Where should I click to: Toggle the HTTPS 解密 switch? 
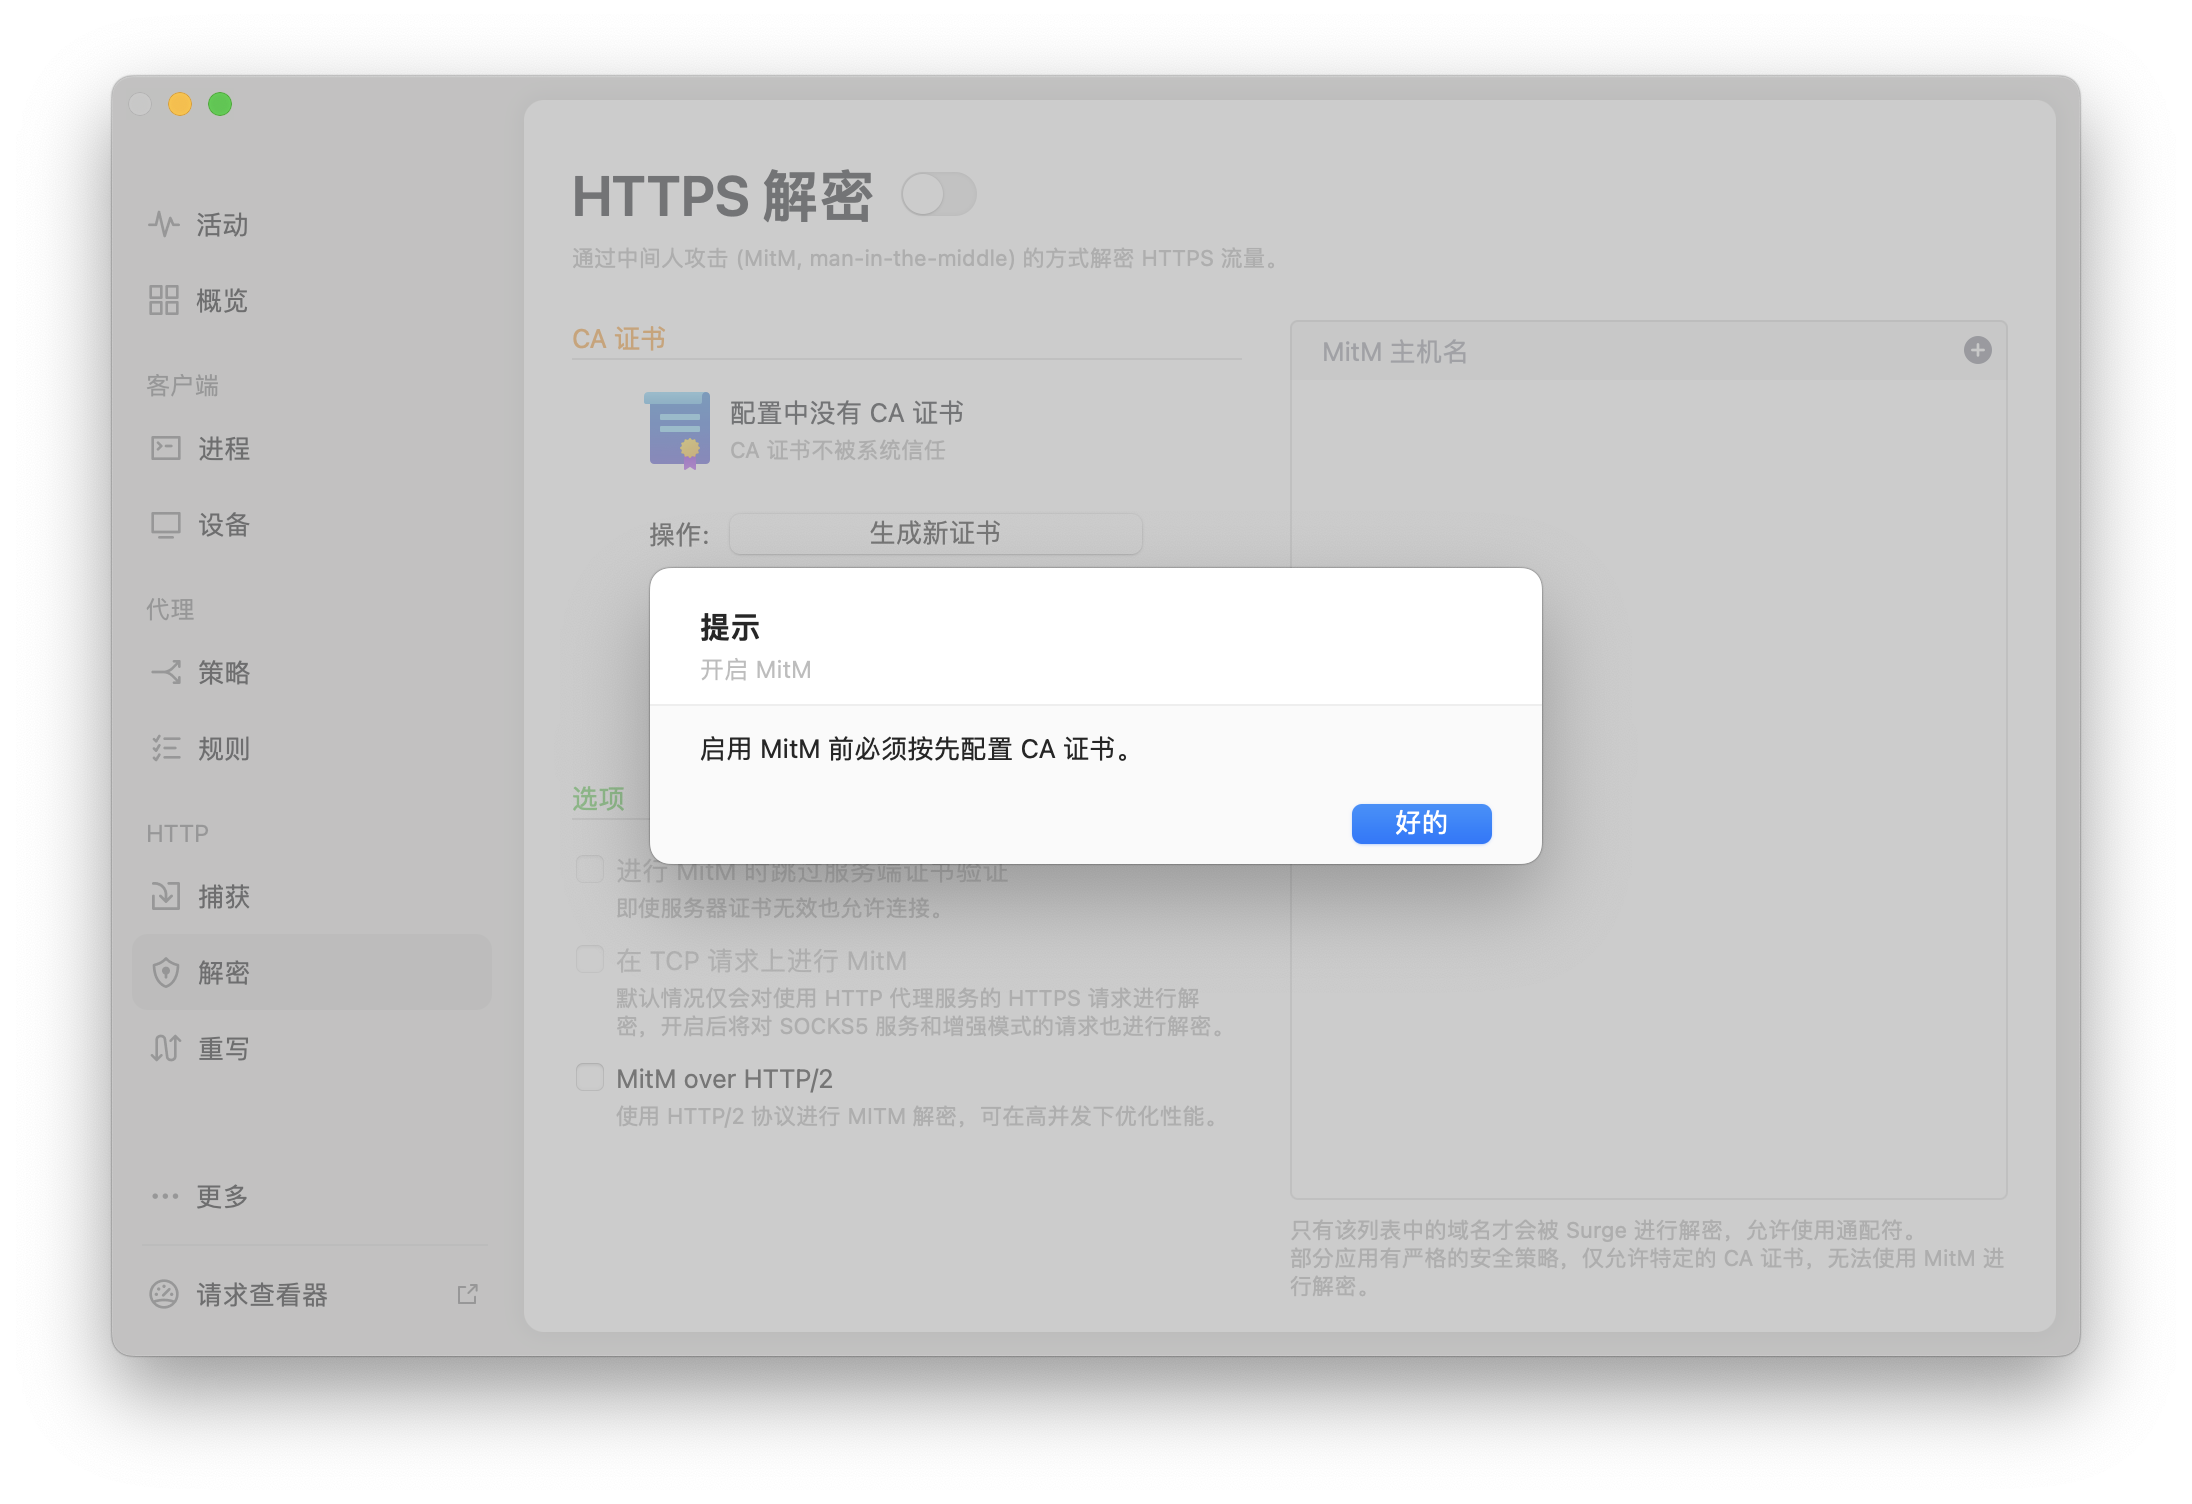click(938, 194)
